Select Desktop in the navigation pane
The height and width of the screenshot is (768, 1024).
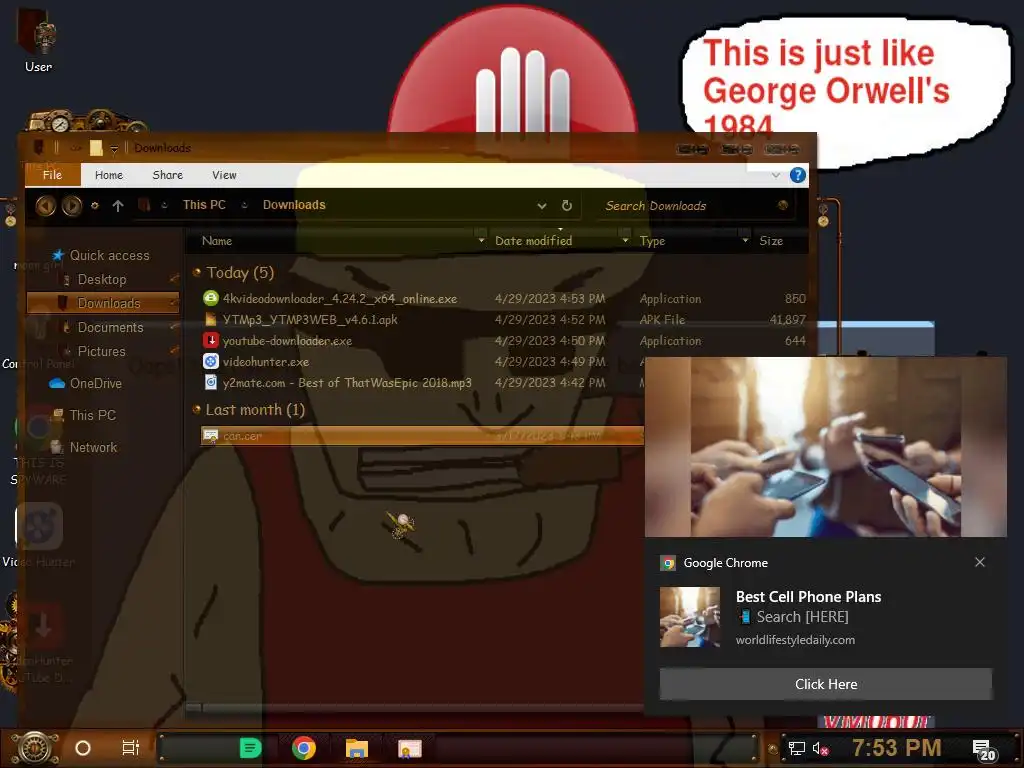102,280
